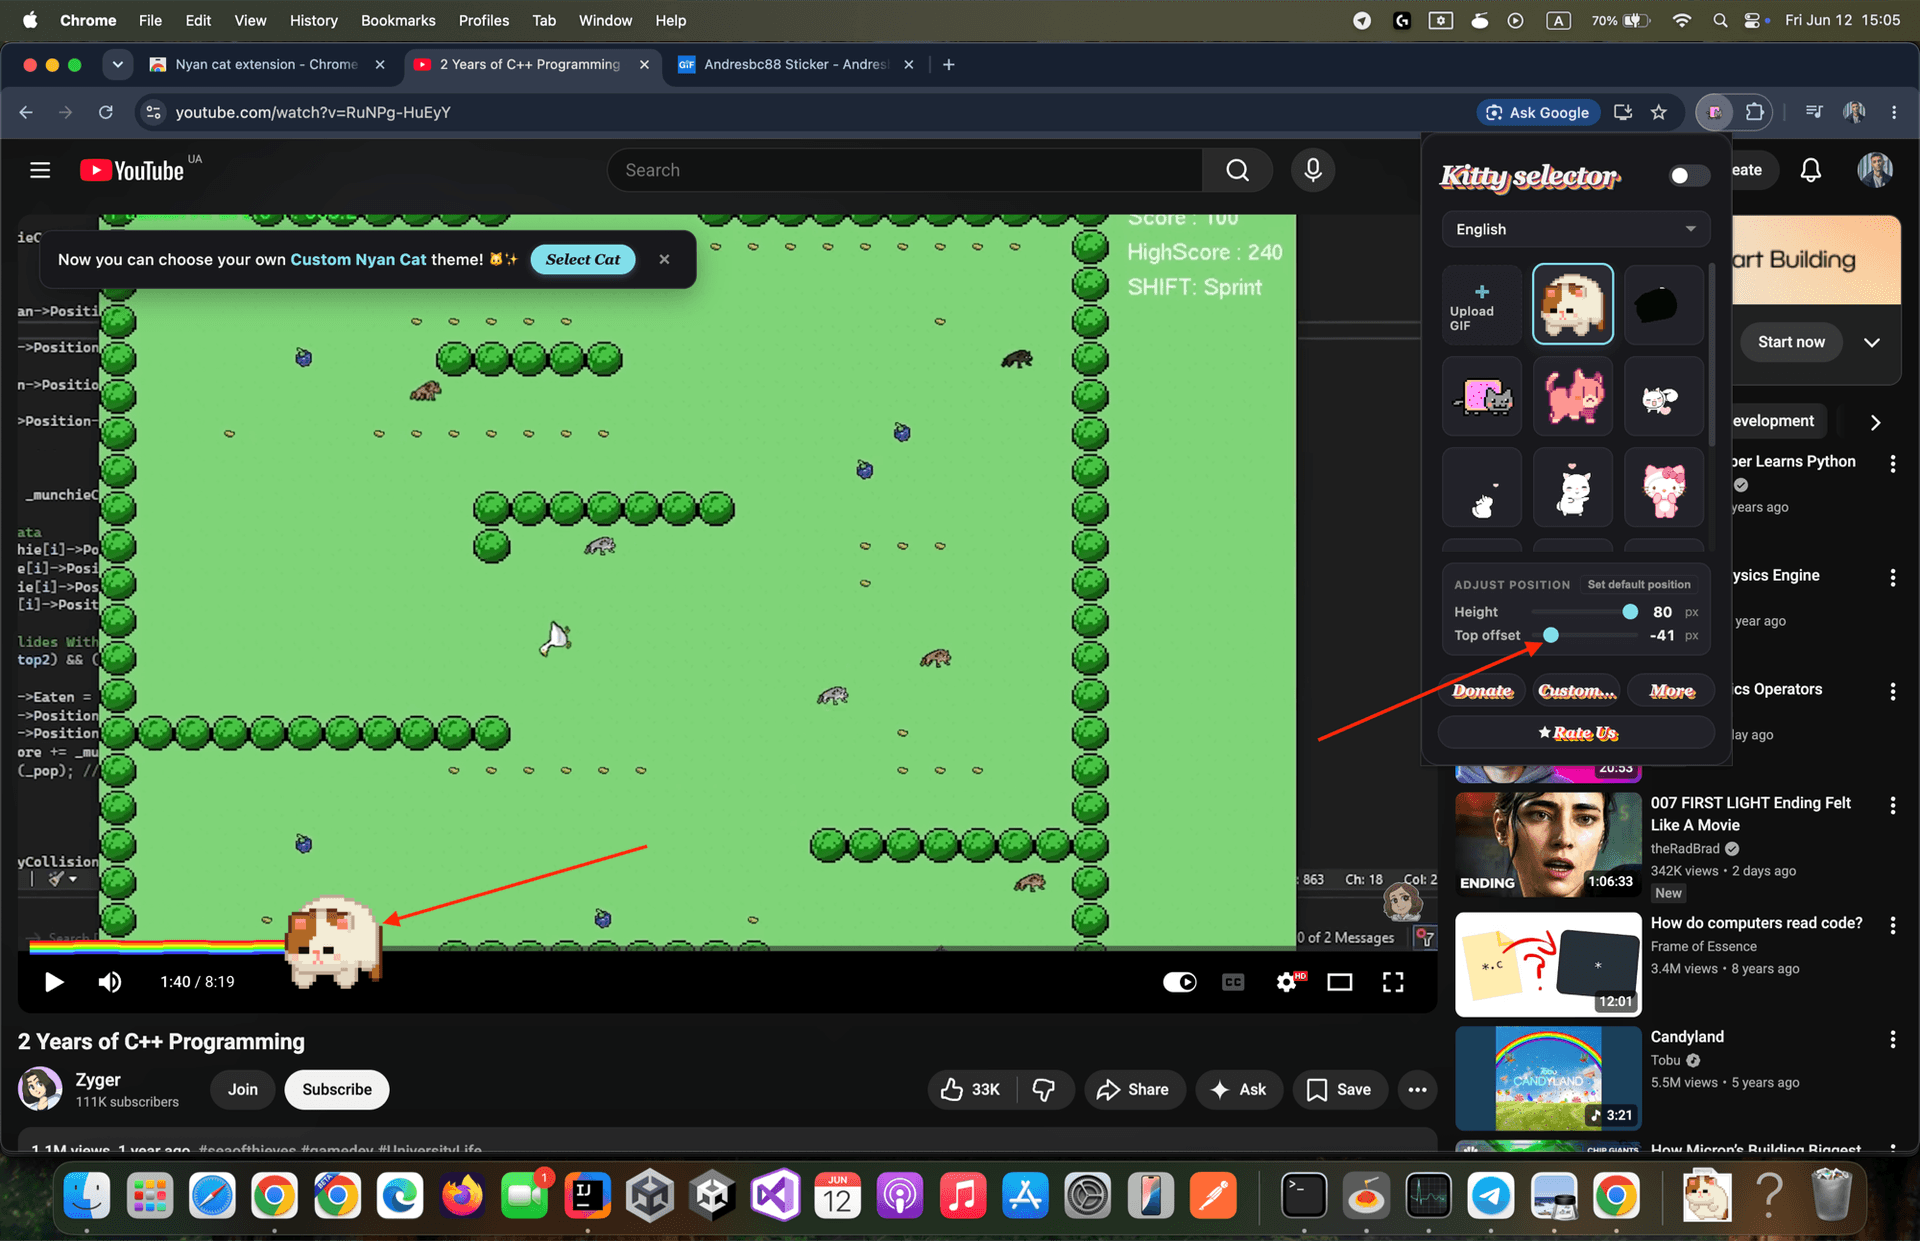Click Start now on the ad

[x=1790, y=342]
